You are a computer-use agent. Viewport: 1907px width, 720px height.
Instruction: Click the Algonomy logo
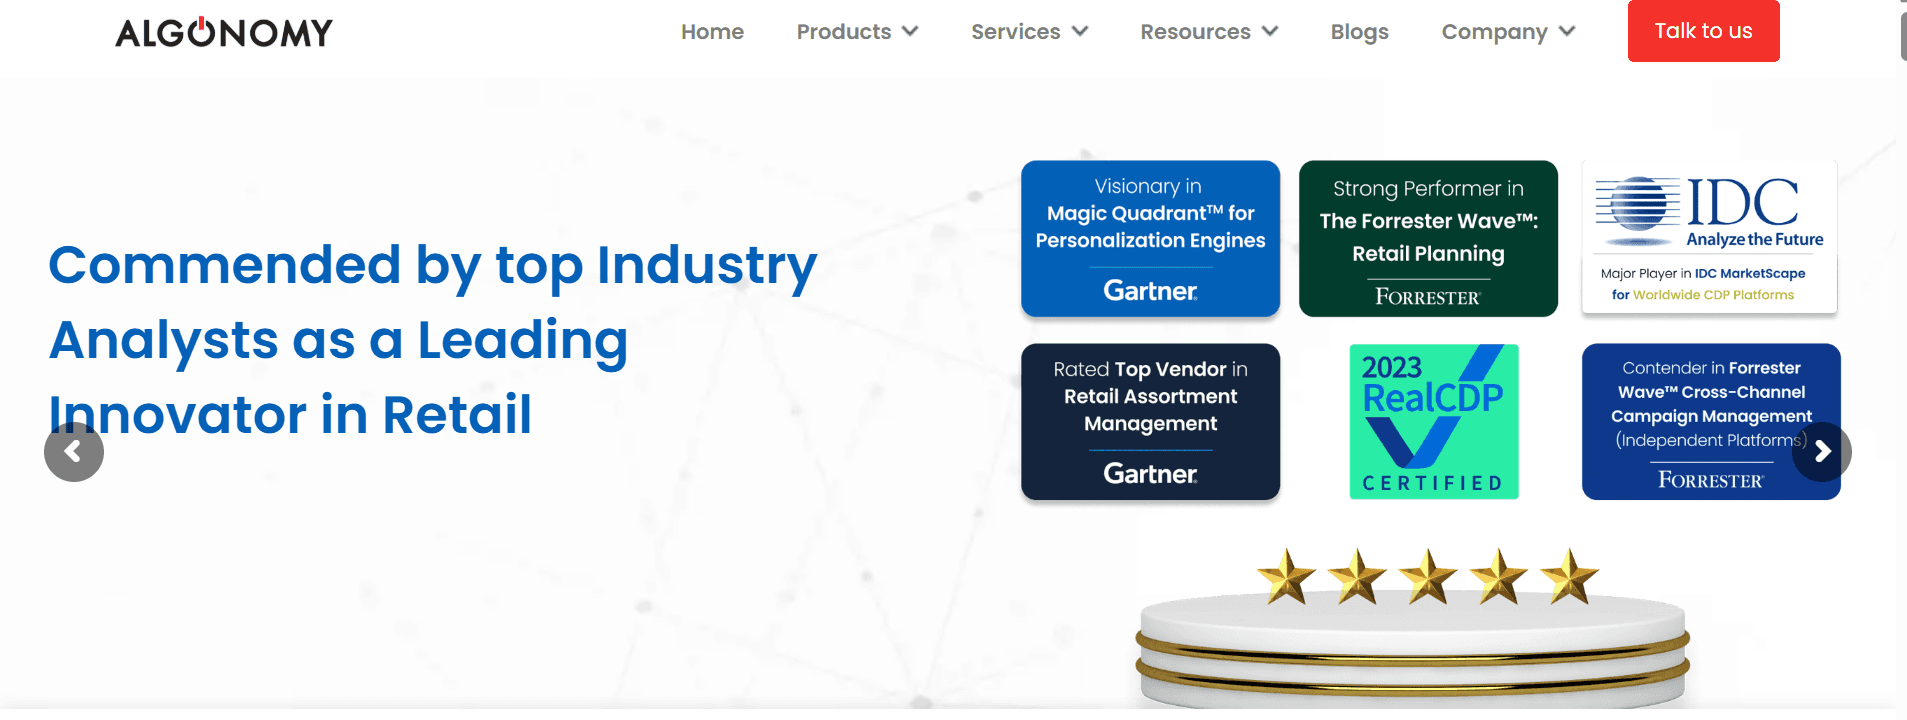pyautogui.click(x=224, y=32)
